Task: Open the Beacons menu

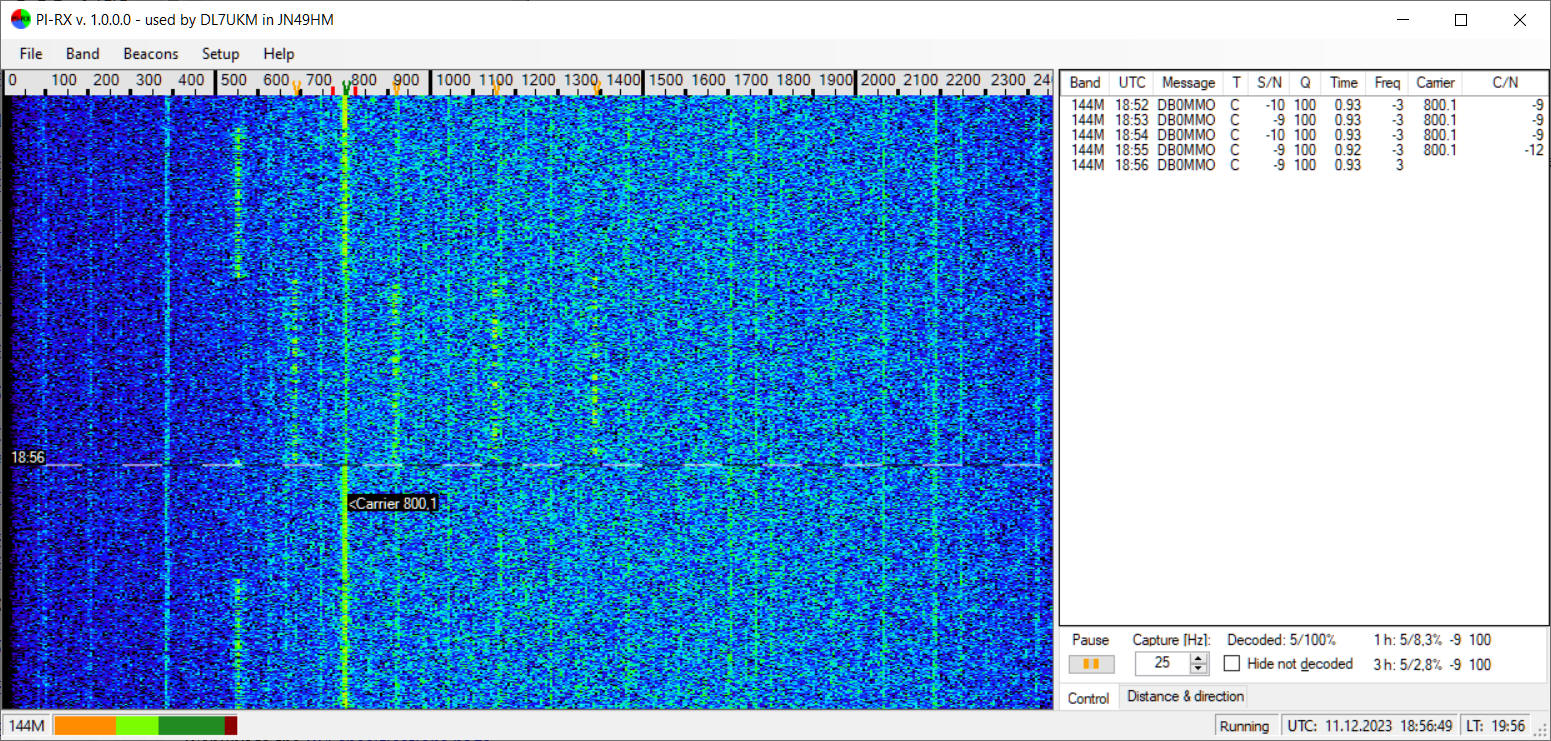Action: tap(151, 54)
